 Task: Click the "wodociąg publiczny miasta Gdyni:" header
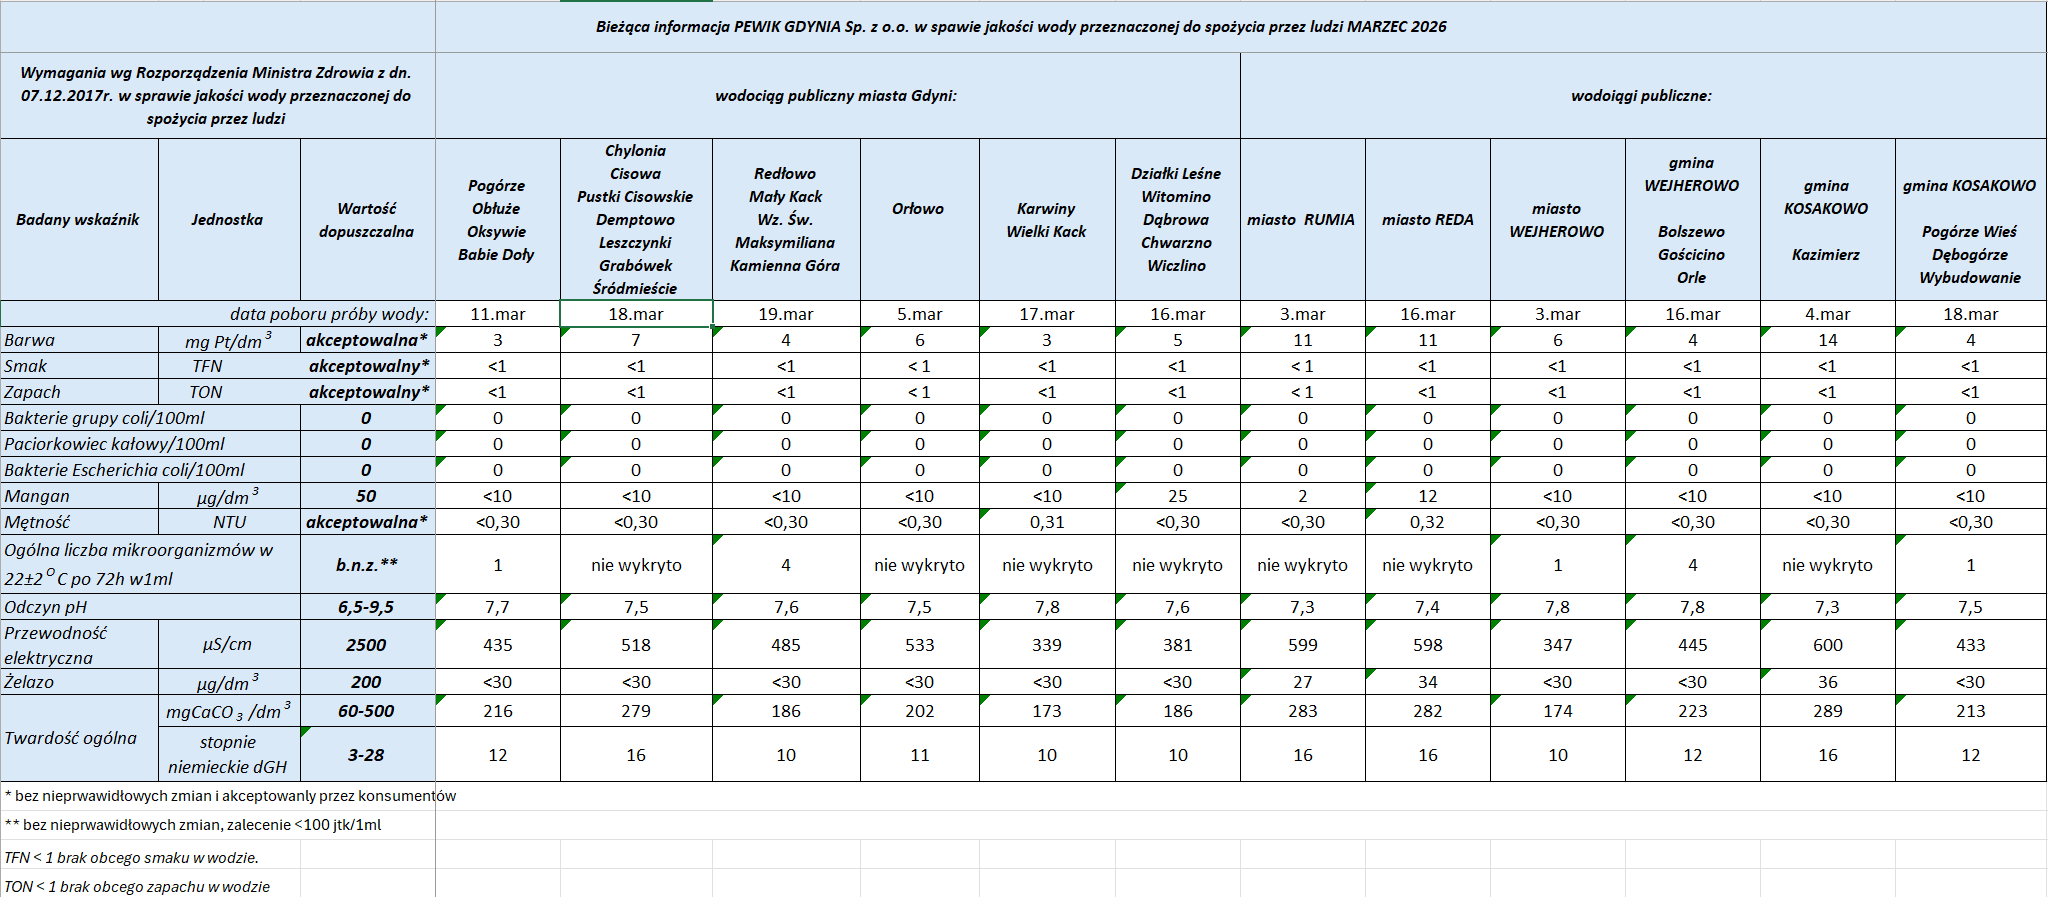[836, 96]
